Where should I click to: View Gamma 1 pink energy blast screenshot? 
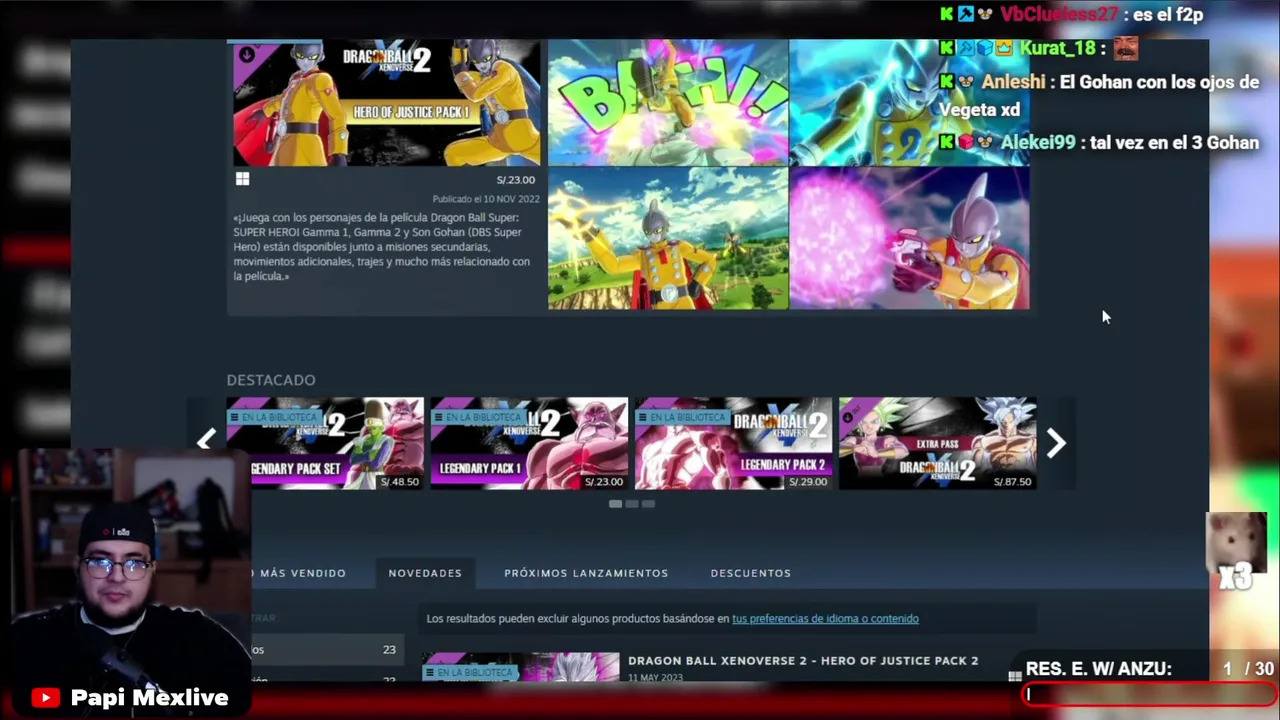tap(909, 239)
